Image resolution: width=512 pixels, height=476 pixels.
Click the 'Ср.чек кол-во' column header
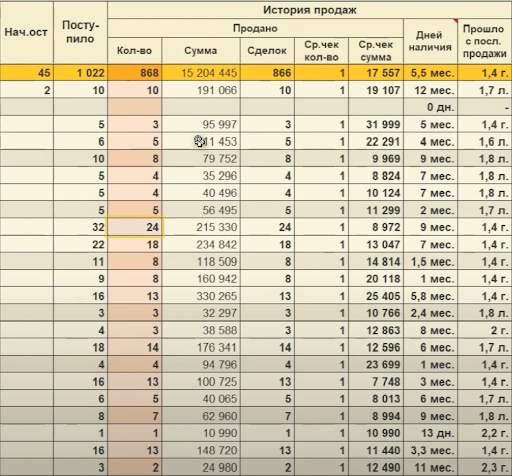[321, 51]
